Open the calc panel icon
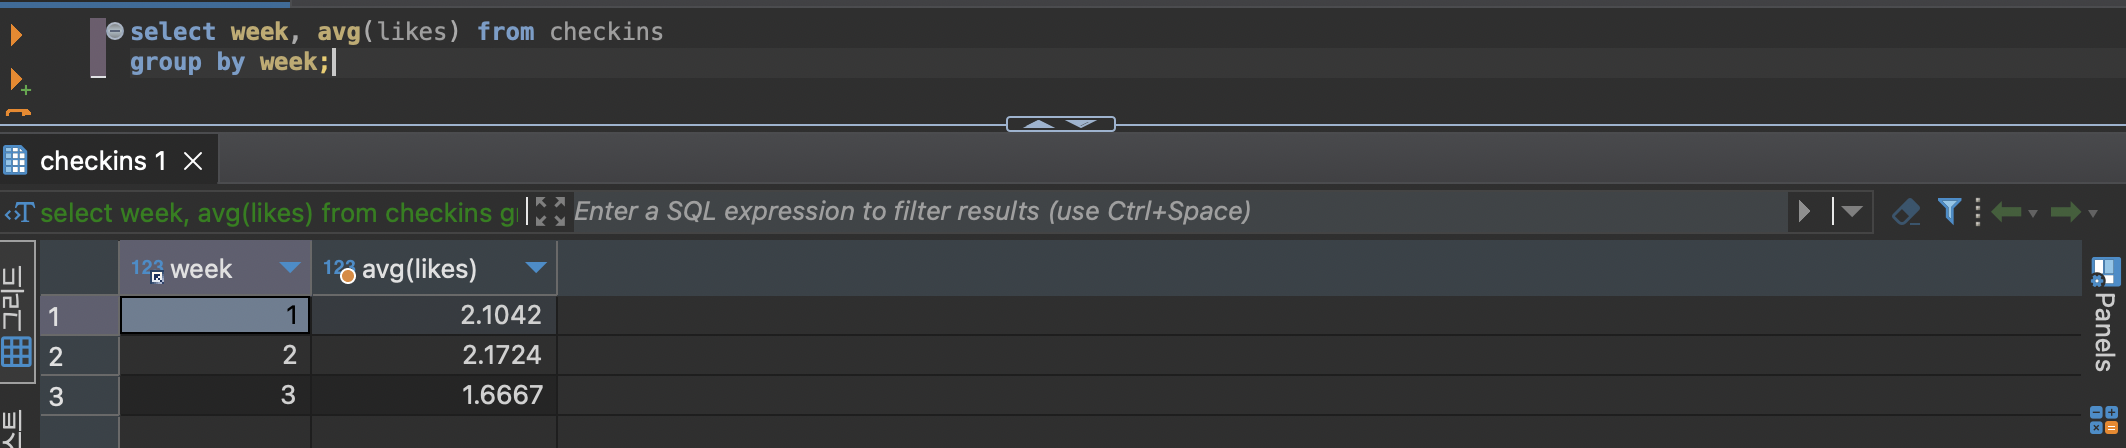The height and width of the screenshot is (448, 2126). click(2103, 419)
